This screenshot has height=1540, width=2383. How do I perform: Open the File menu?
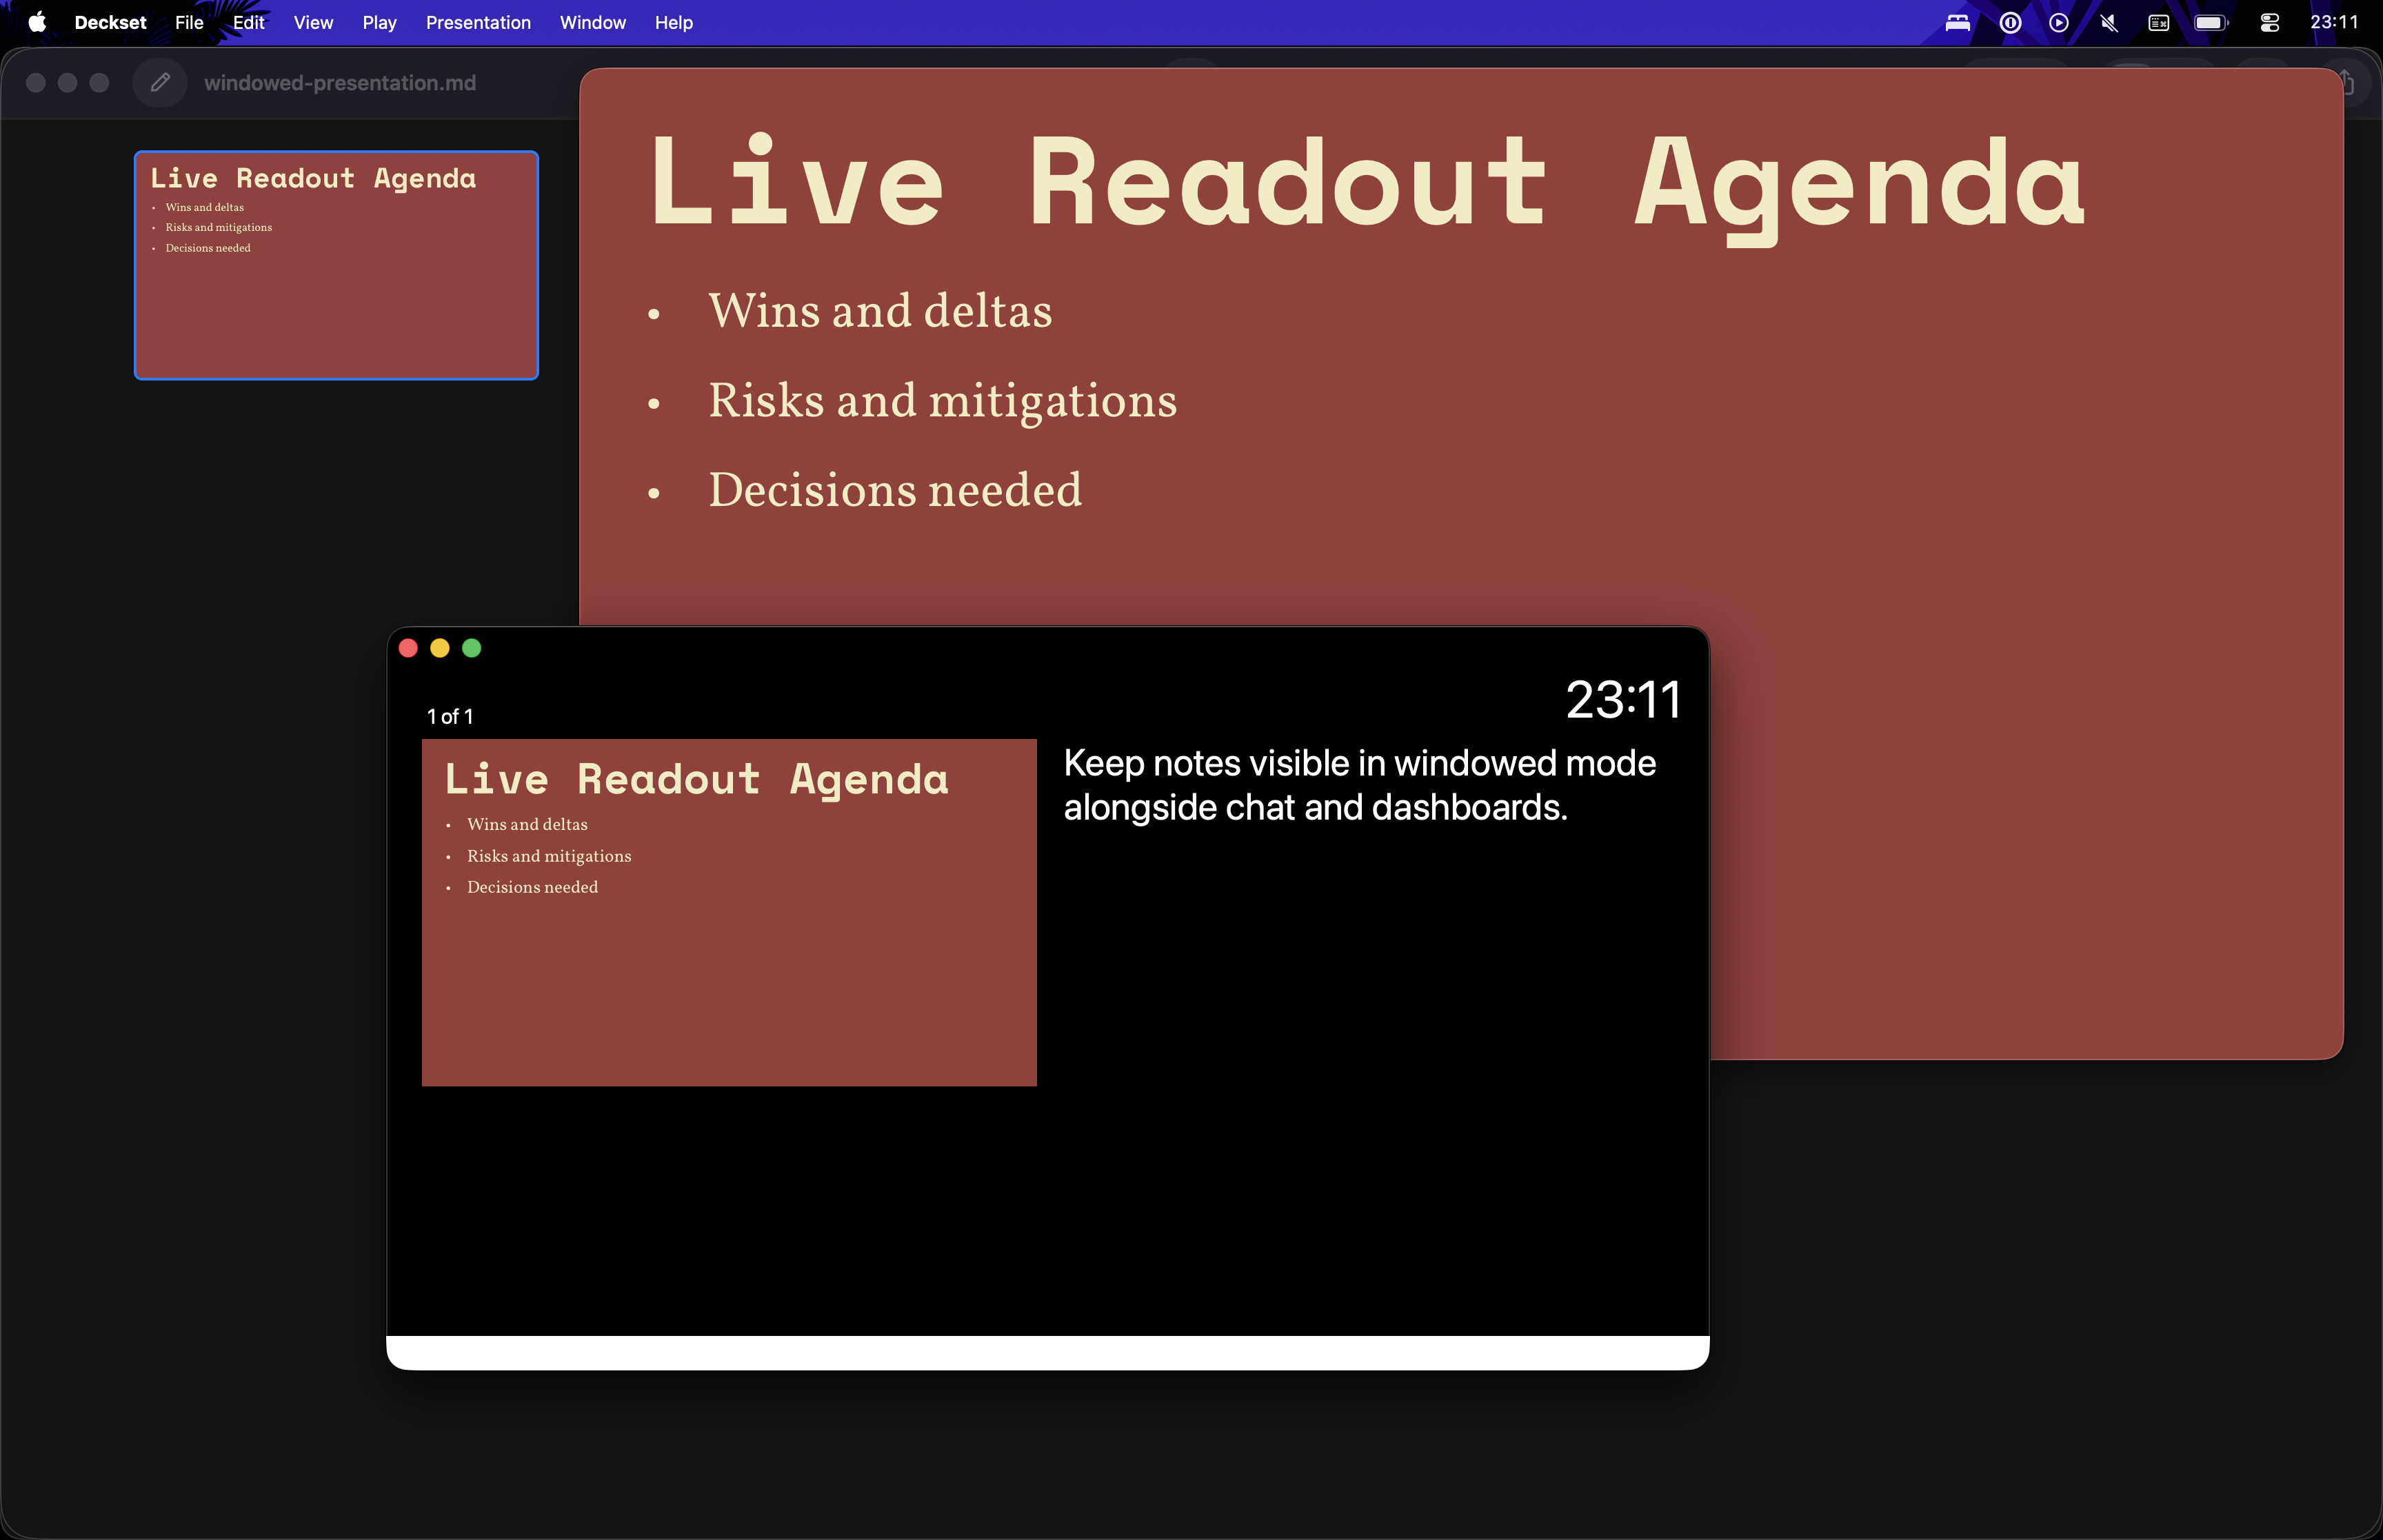pyautogui.click(x=188, y=22)
